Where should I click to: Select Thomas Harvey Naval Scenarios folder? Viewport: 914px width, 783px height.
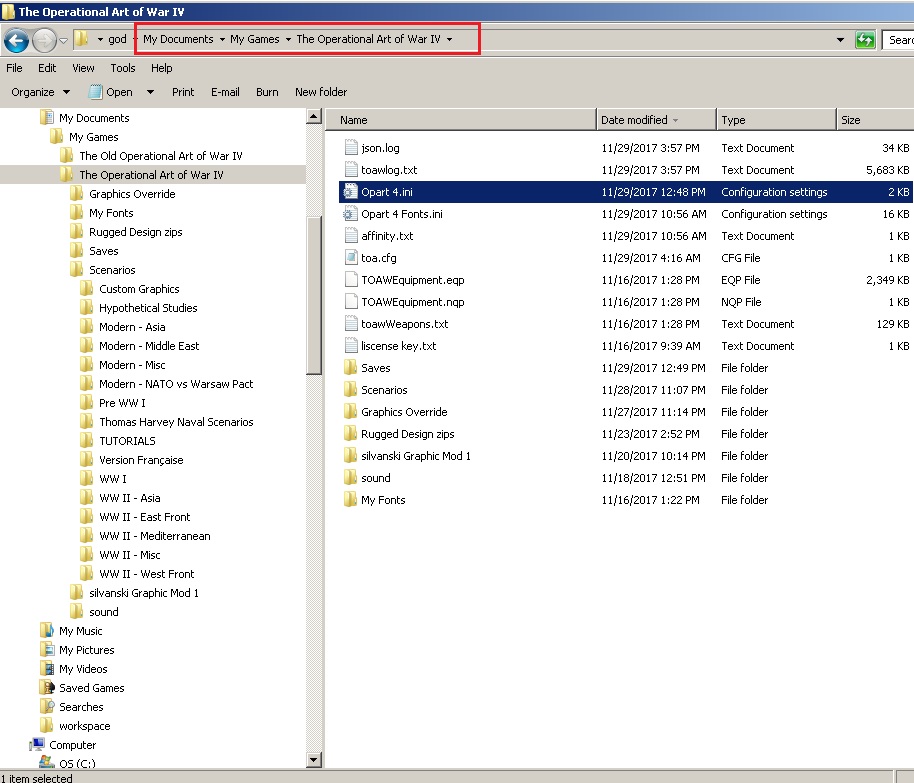pos(176,422)
